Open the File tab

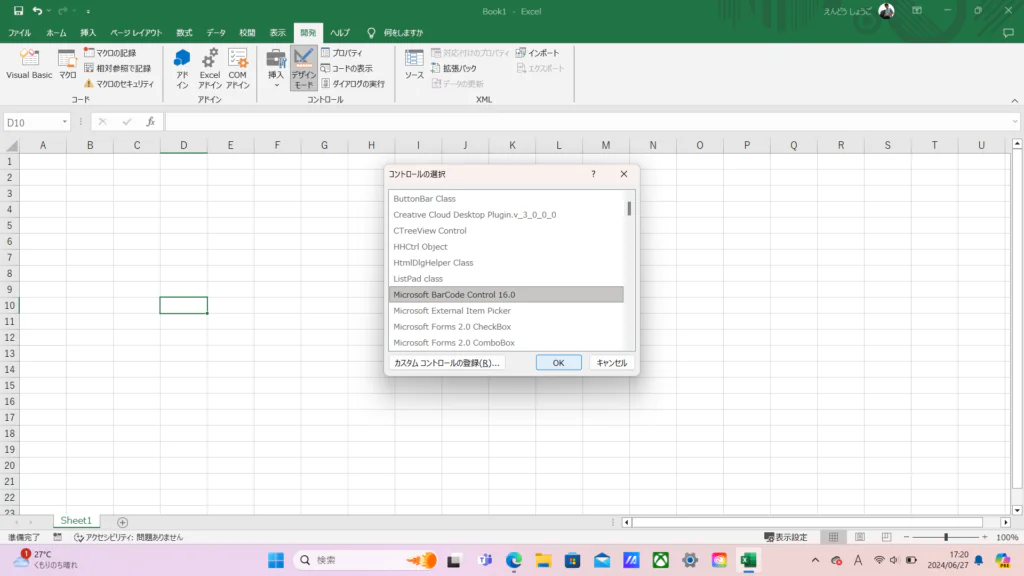pos(19,33)
